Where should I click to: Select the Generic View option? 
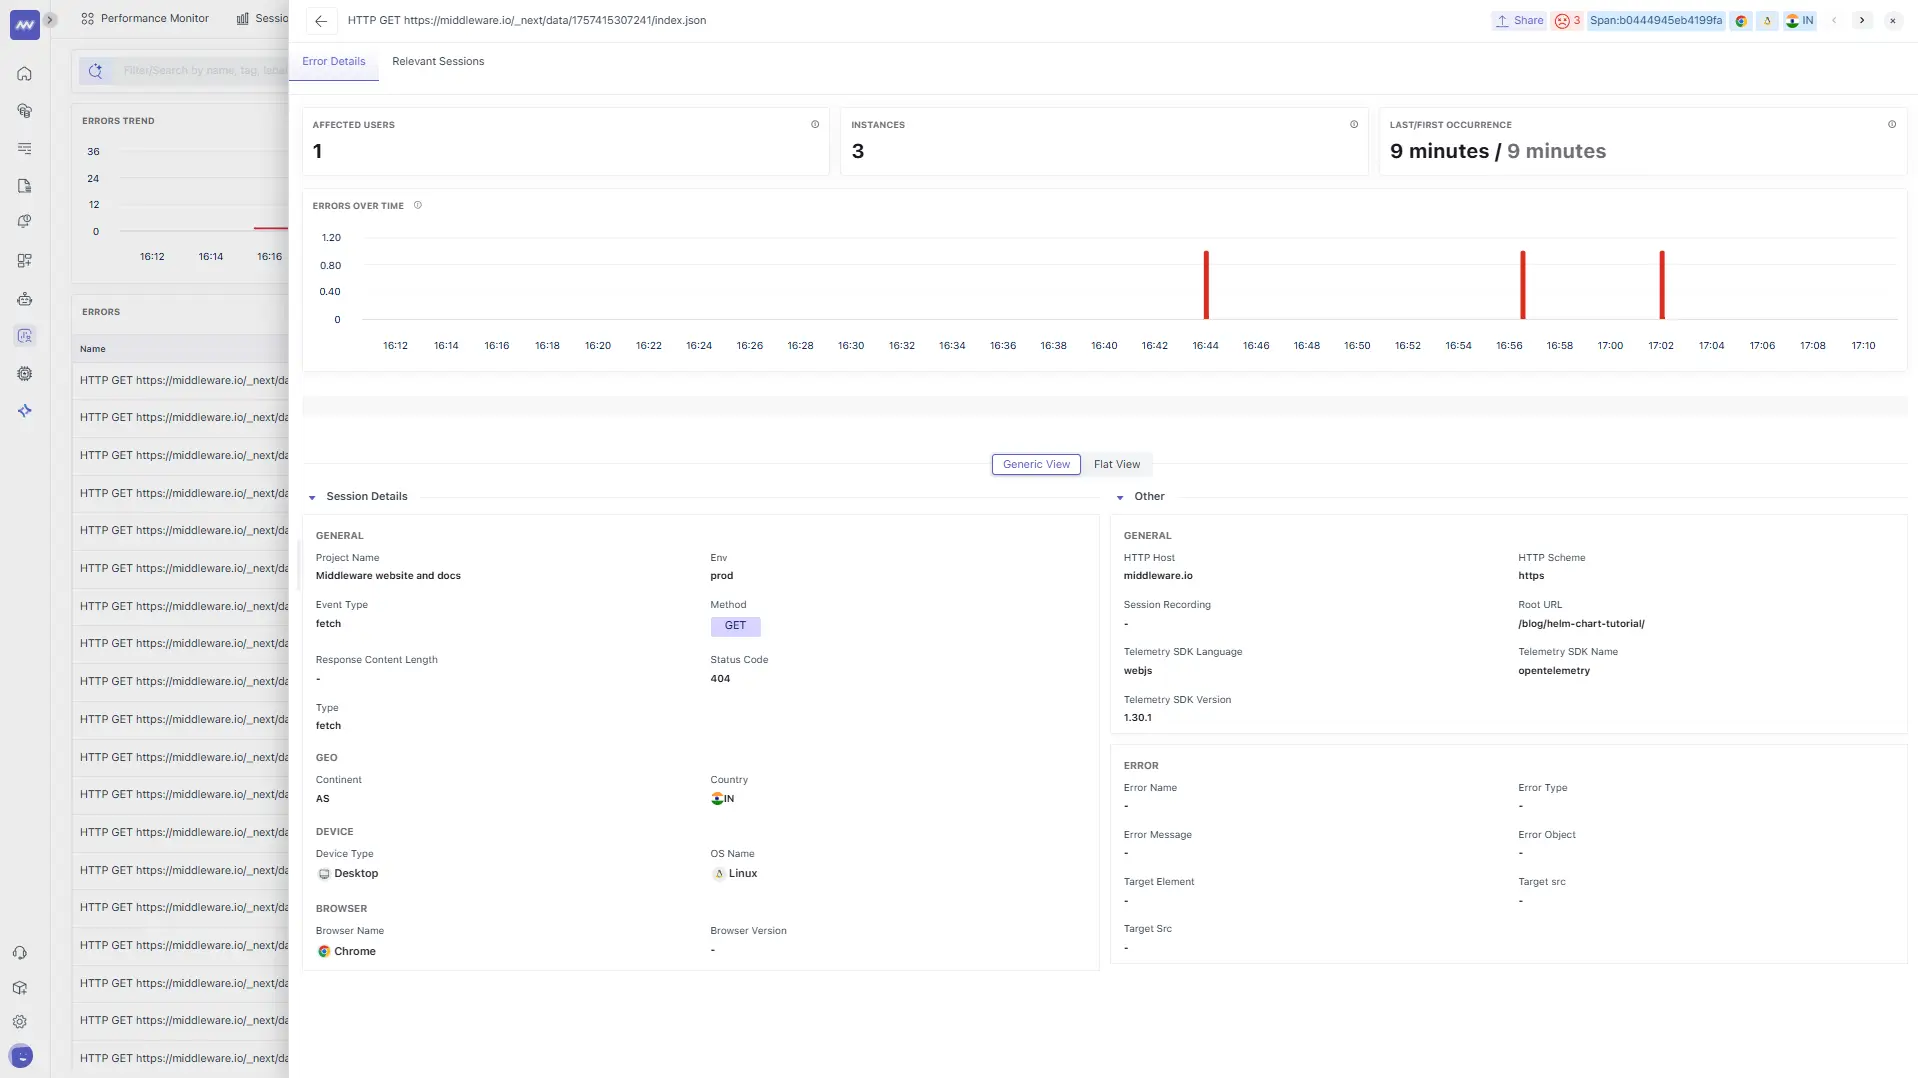1036,464
